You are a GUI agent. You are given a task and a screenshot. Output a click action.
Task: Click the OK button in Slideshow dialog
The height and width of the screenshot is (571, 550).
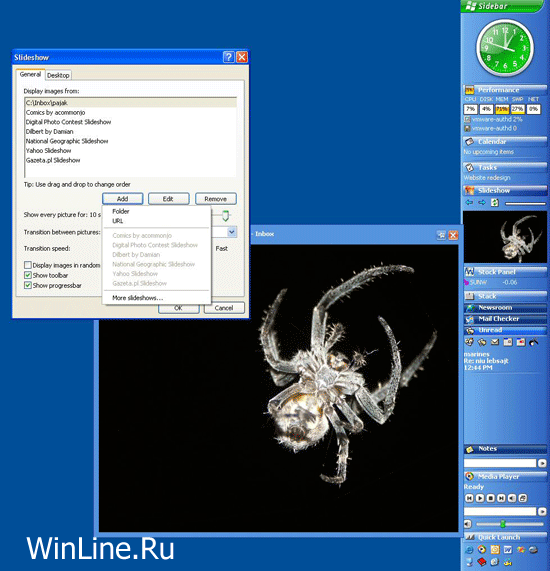coord(178,308)
